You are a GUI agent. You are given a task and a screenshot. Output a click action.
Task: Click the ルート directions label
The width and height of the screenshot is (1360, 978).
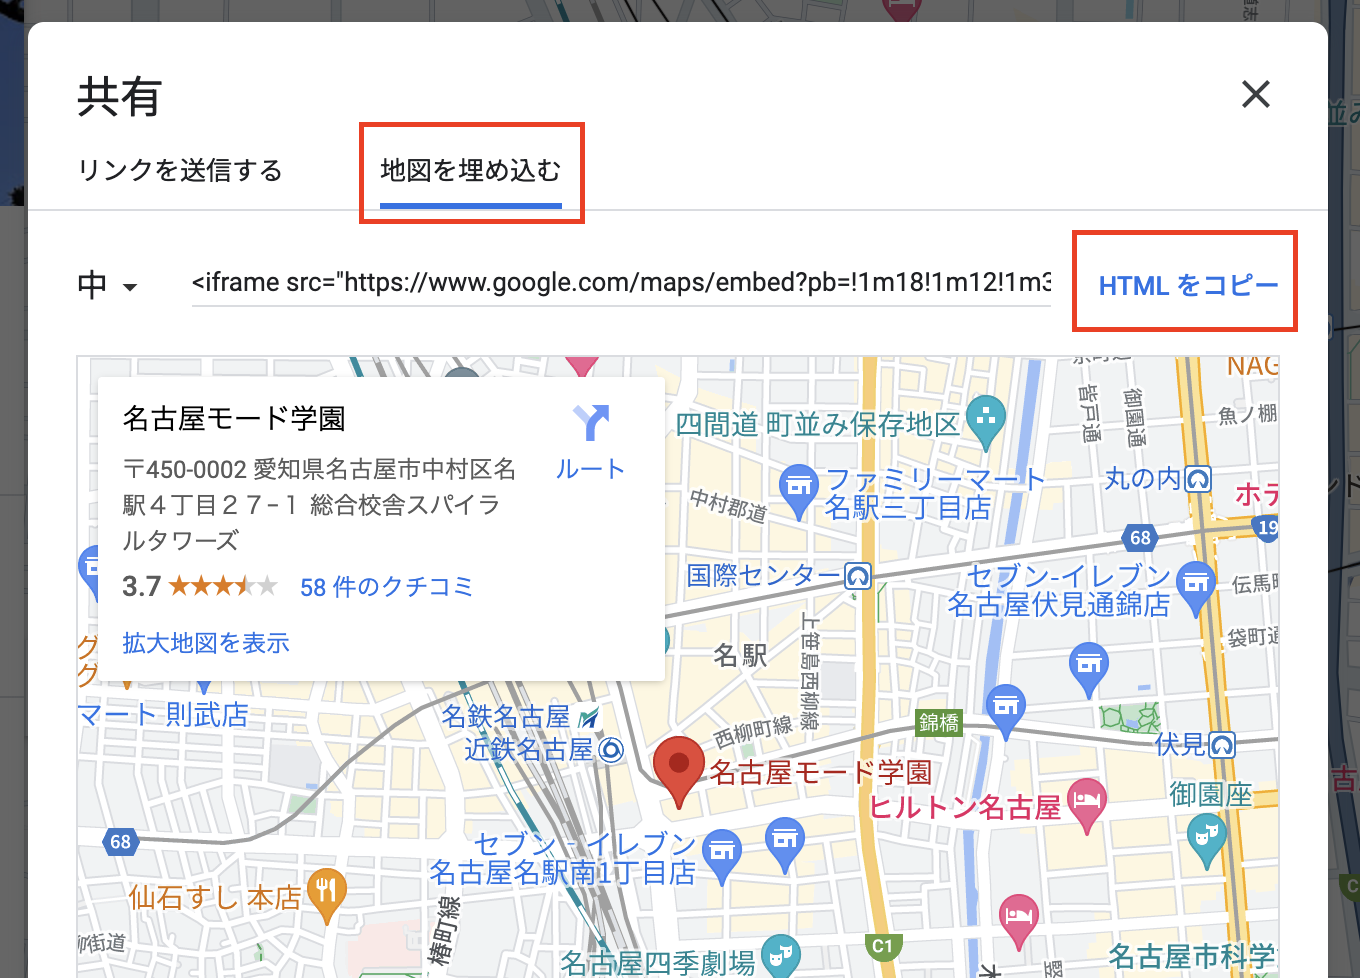(x=590, y=469)
